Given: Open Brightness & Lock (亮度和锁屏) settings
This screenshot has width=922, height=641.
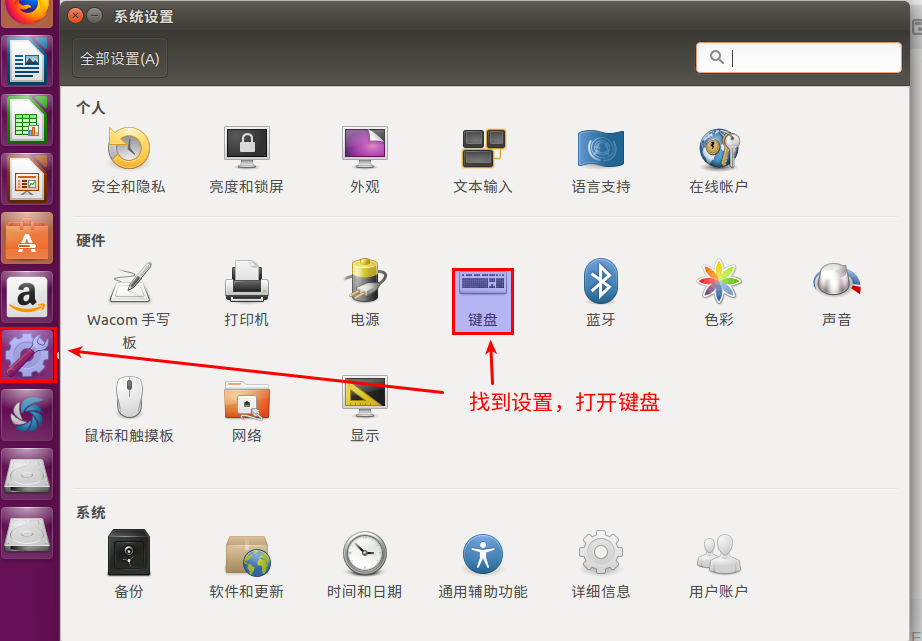Looking at the screenshot, I should click(246, 160).
